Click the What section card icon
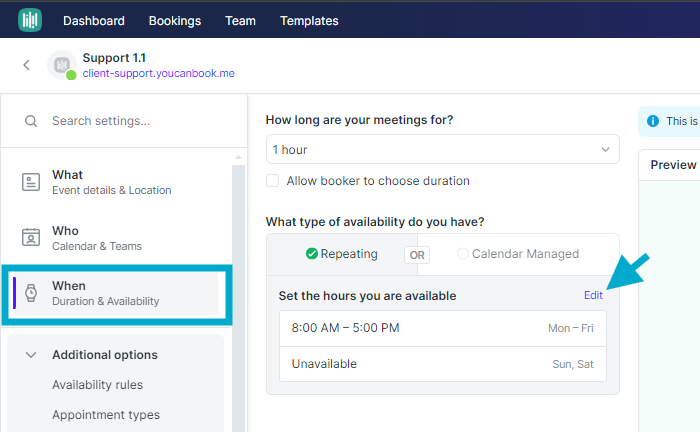The width and height of the screenshot is (700, 432). pyautogui.click(x=31, y=182)
